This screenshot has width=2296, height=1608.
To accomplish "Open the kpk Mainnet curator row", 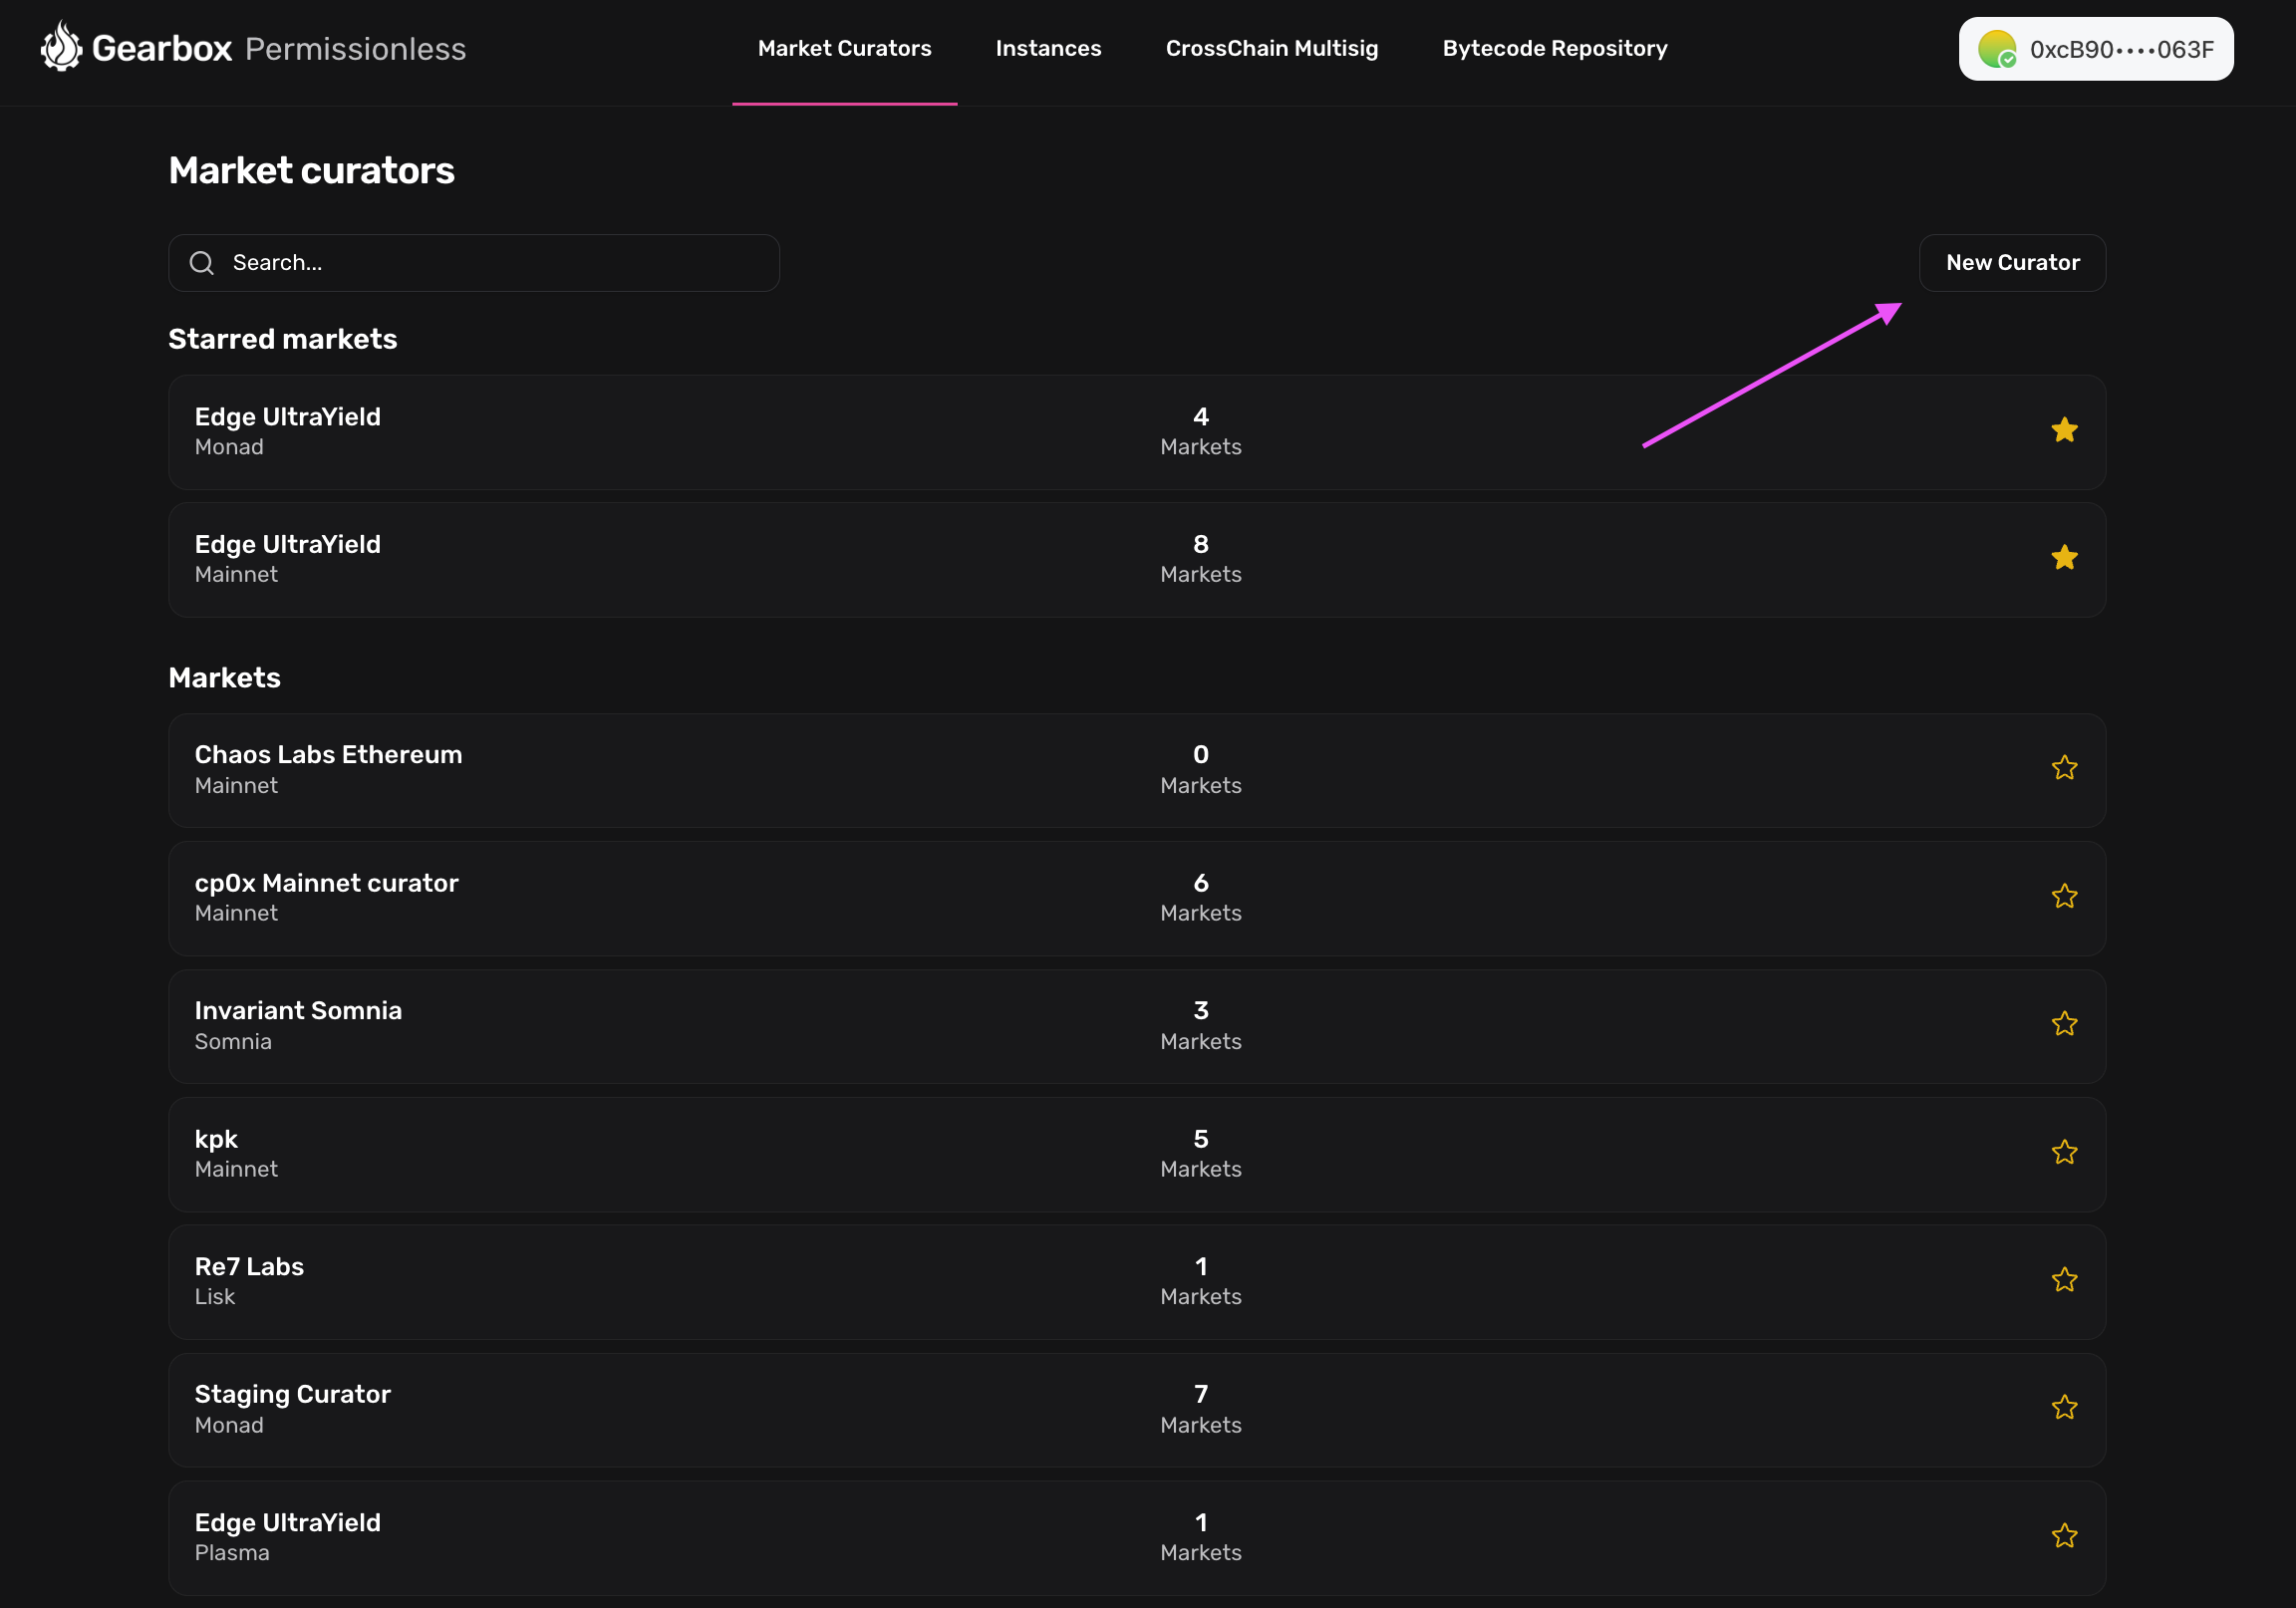I will [700, 1154].
